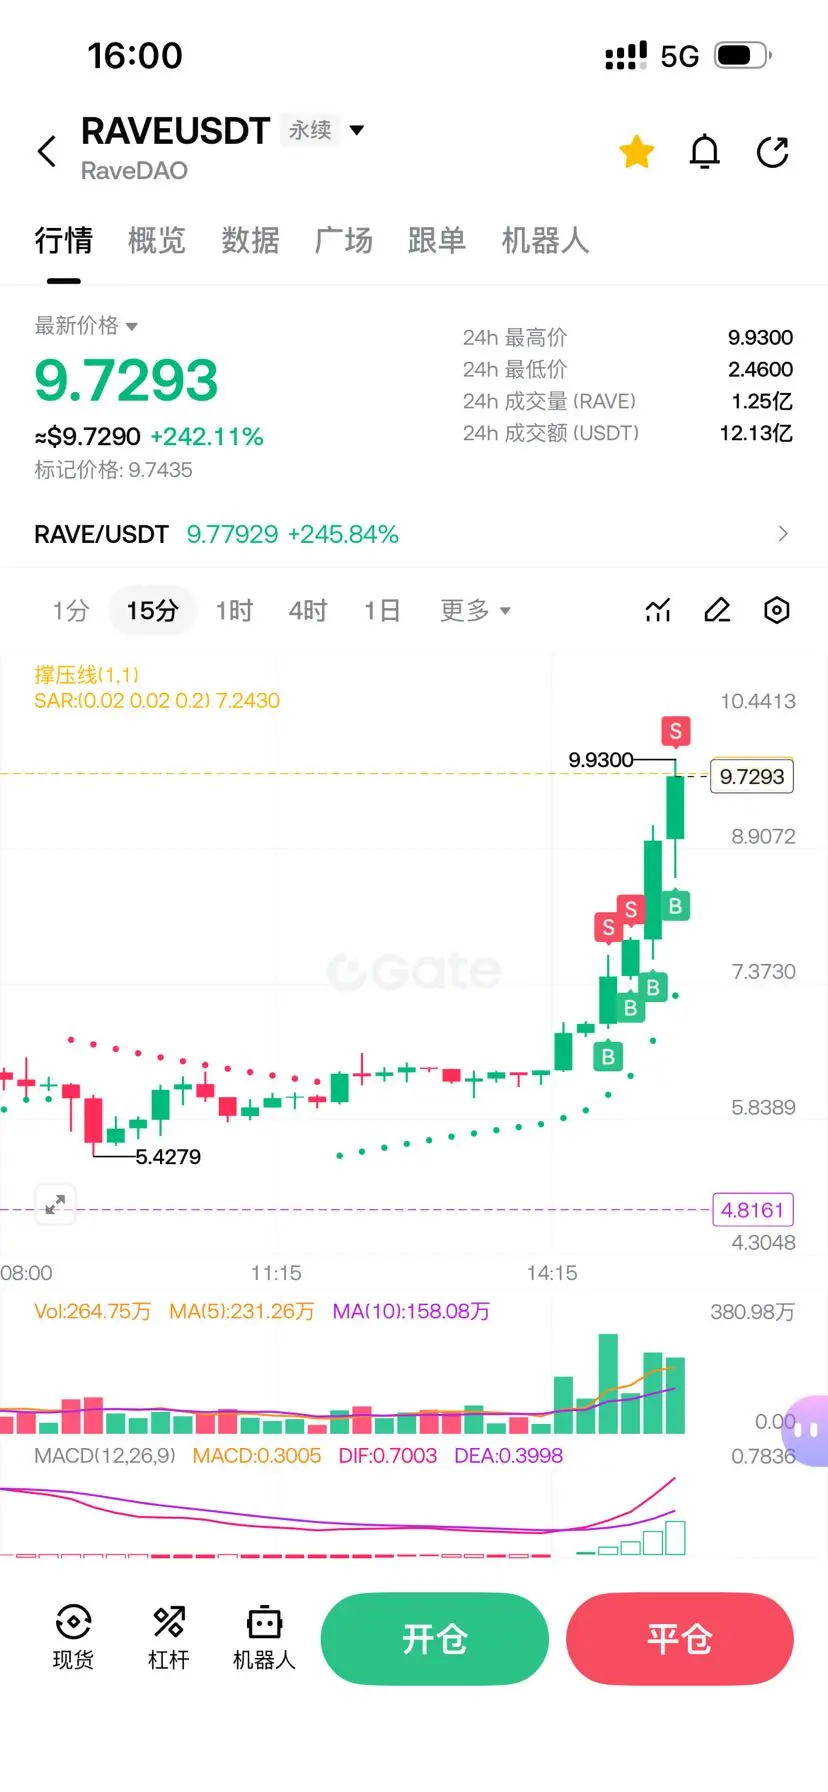Tap the DEA:0.3998 value
828x1792 pixels.
tap(508, 1456)
